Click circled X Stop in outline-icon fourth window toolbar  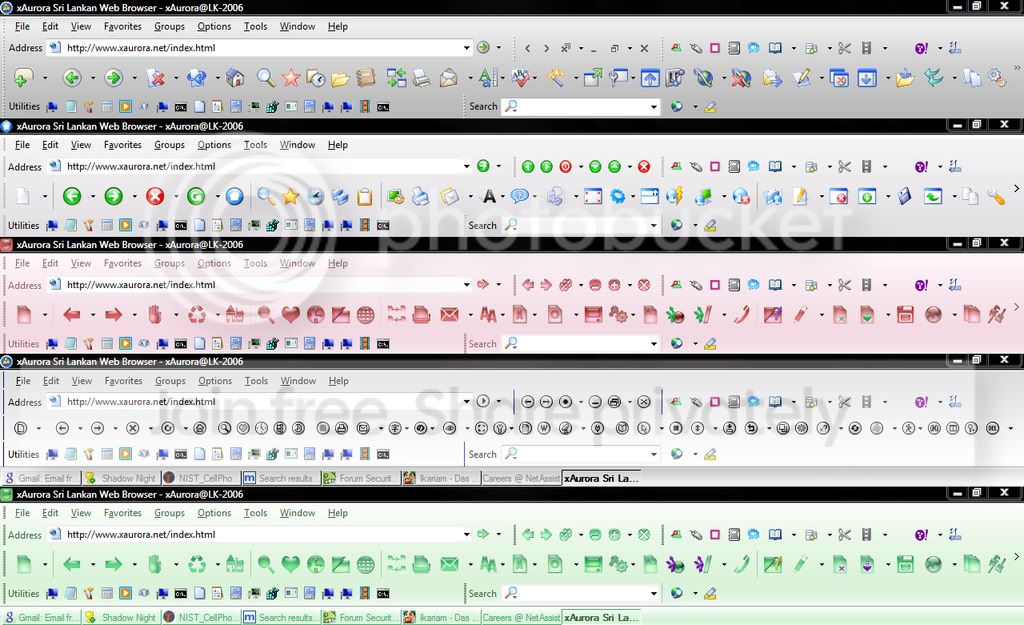[x=133, y=428]
